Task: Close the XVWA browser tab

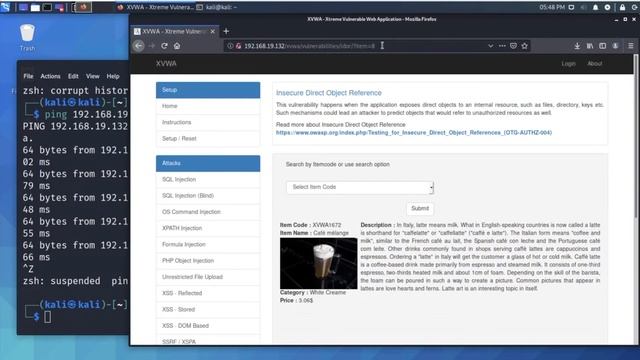Action: coord(213,31)
